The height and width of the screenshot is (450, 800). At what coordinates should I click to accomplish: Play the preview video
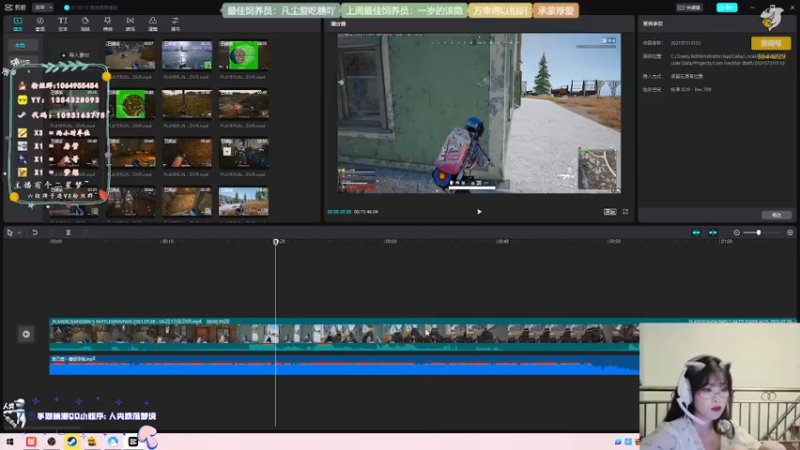click(479, 212)
